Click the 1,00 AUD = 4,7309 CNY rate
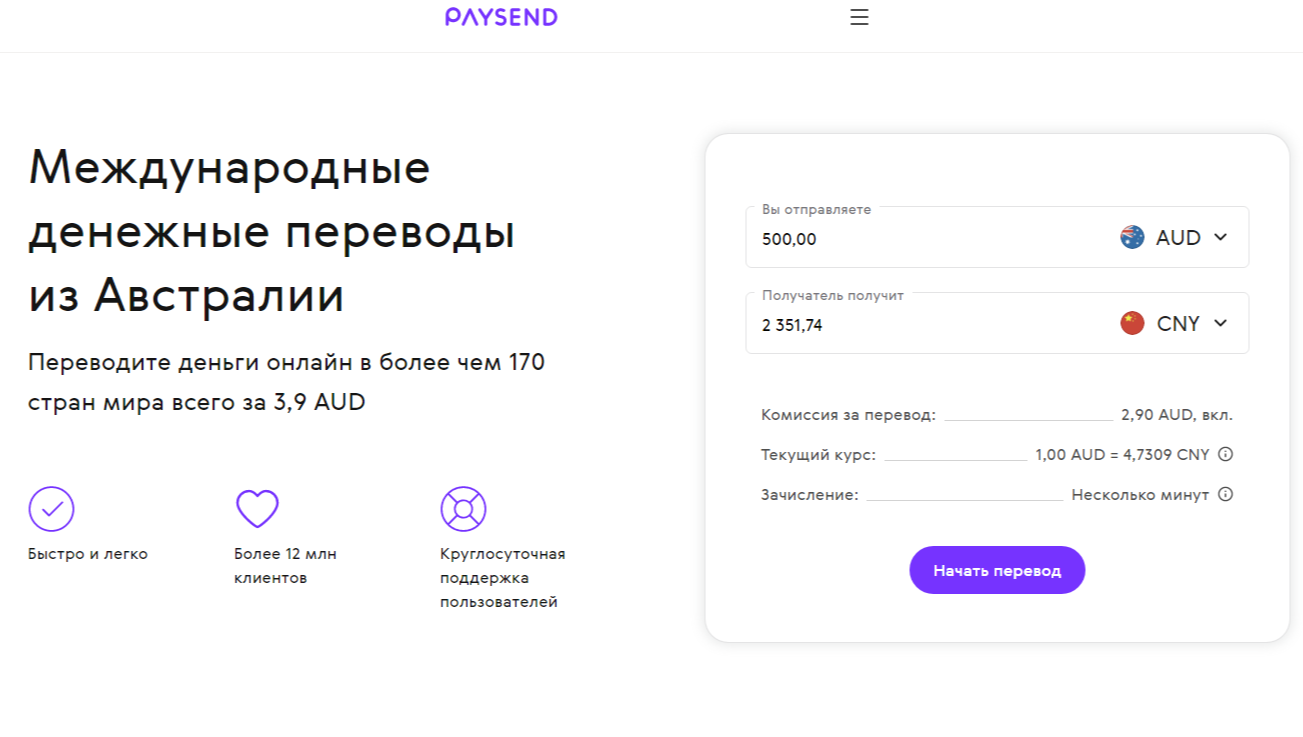 point(1122,454)
